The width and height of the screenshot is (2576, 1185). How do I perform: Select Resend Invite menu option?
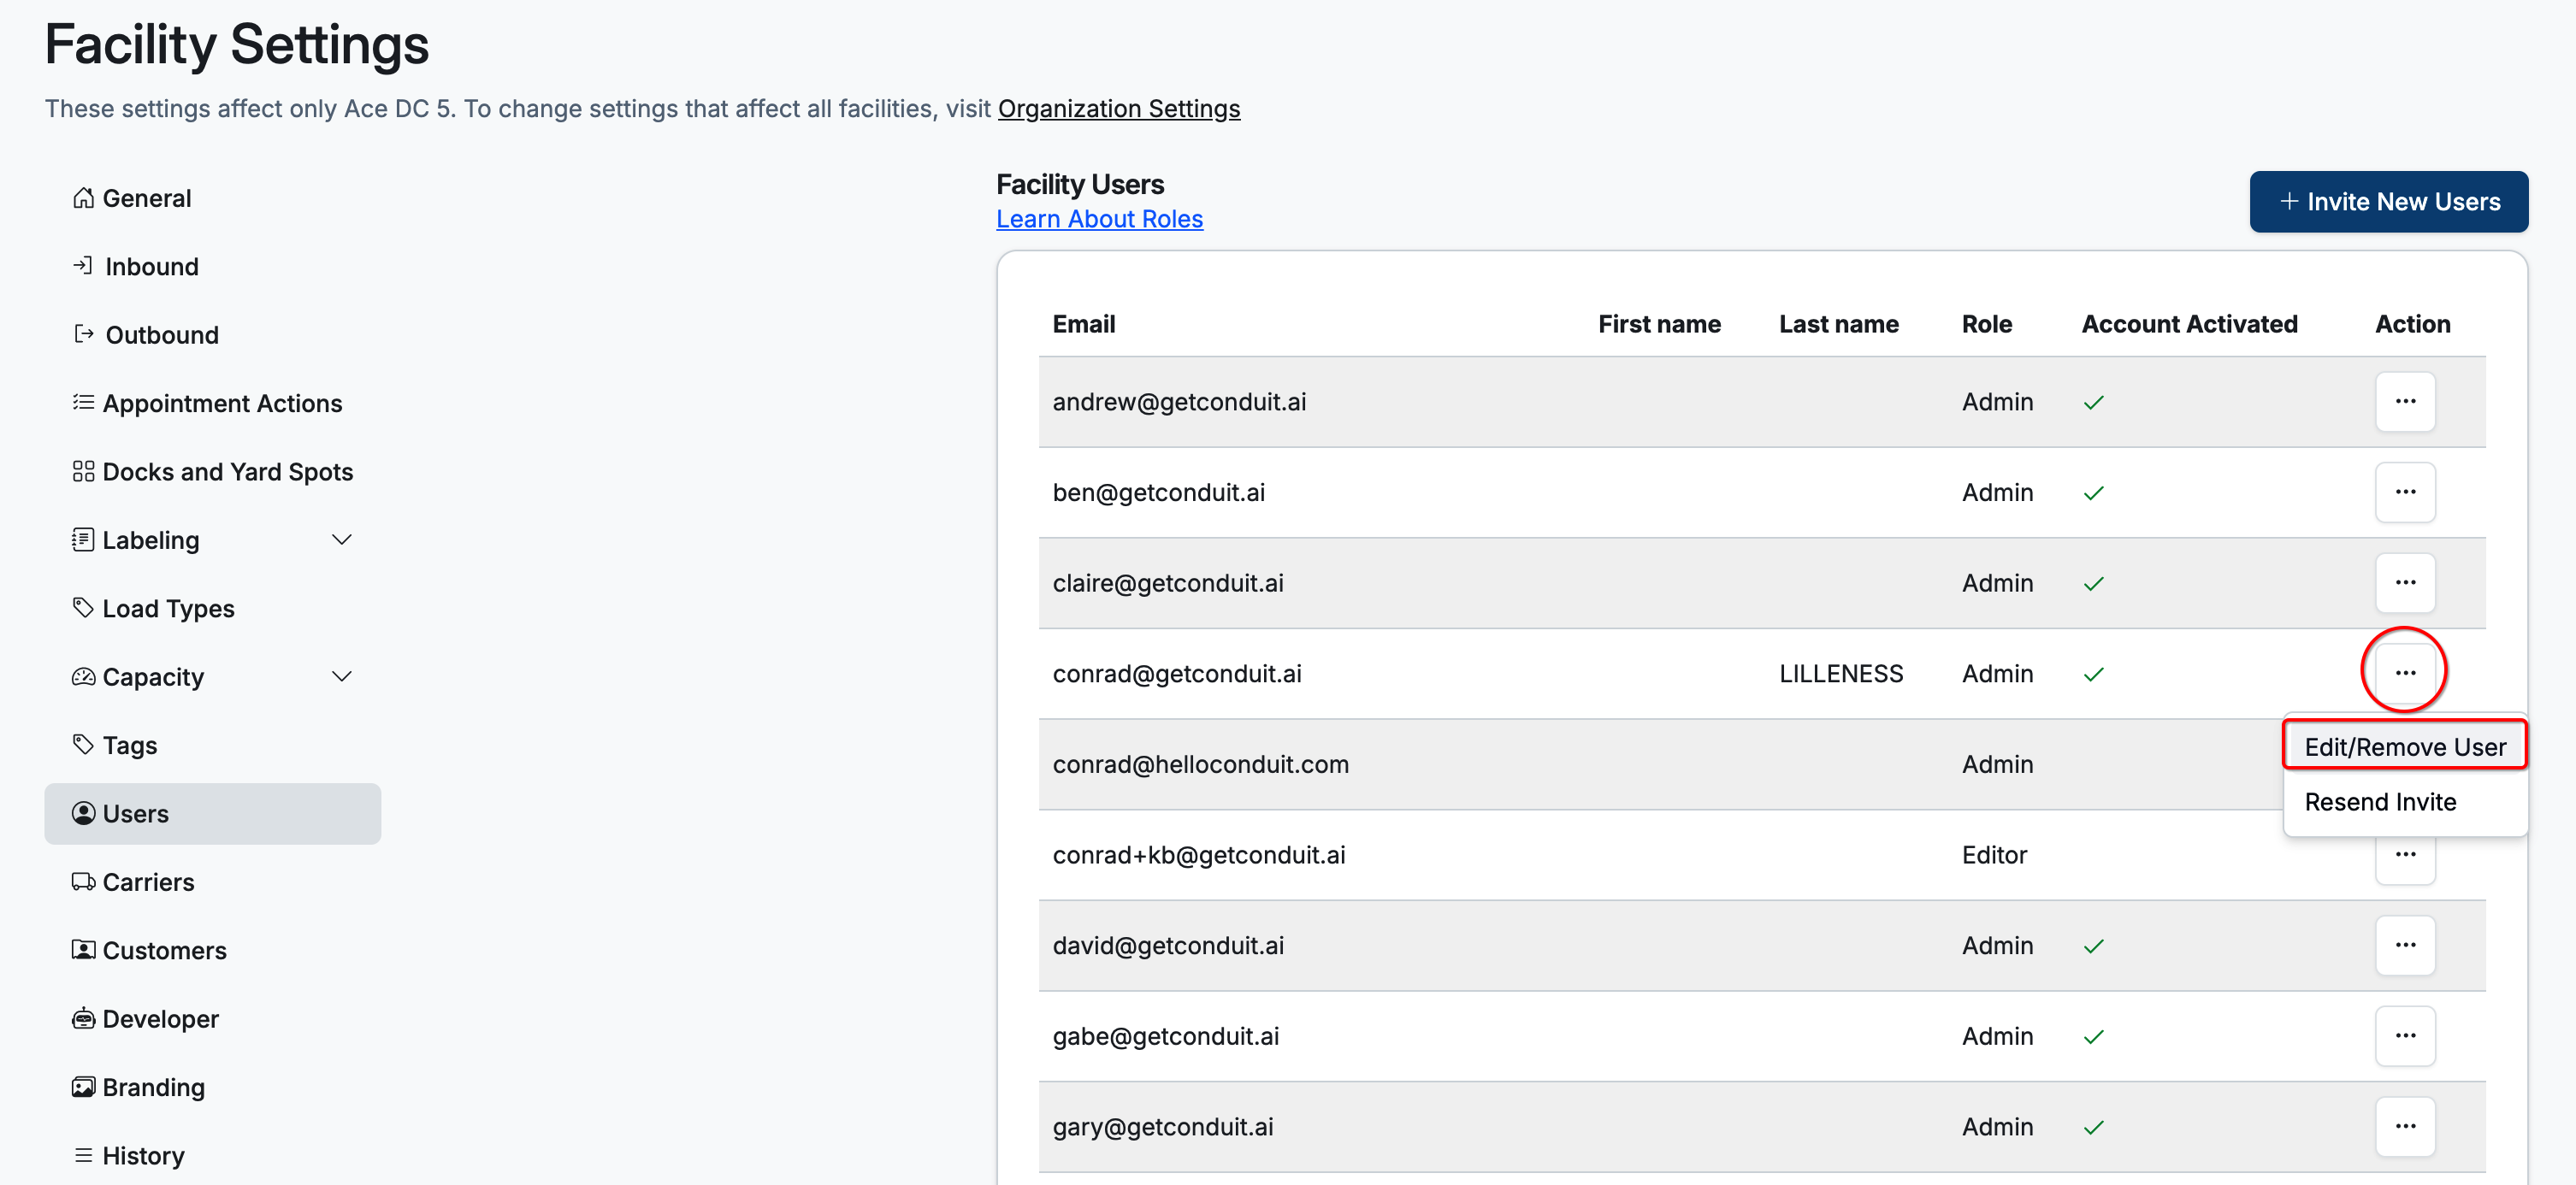point(2380,802)
